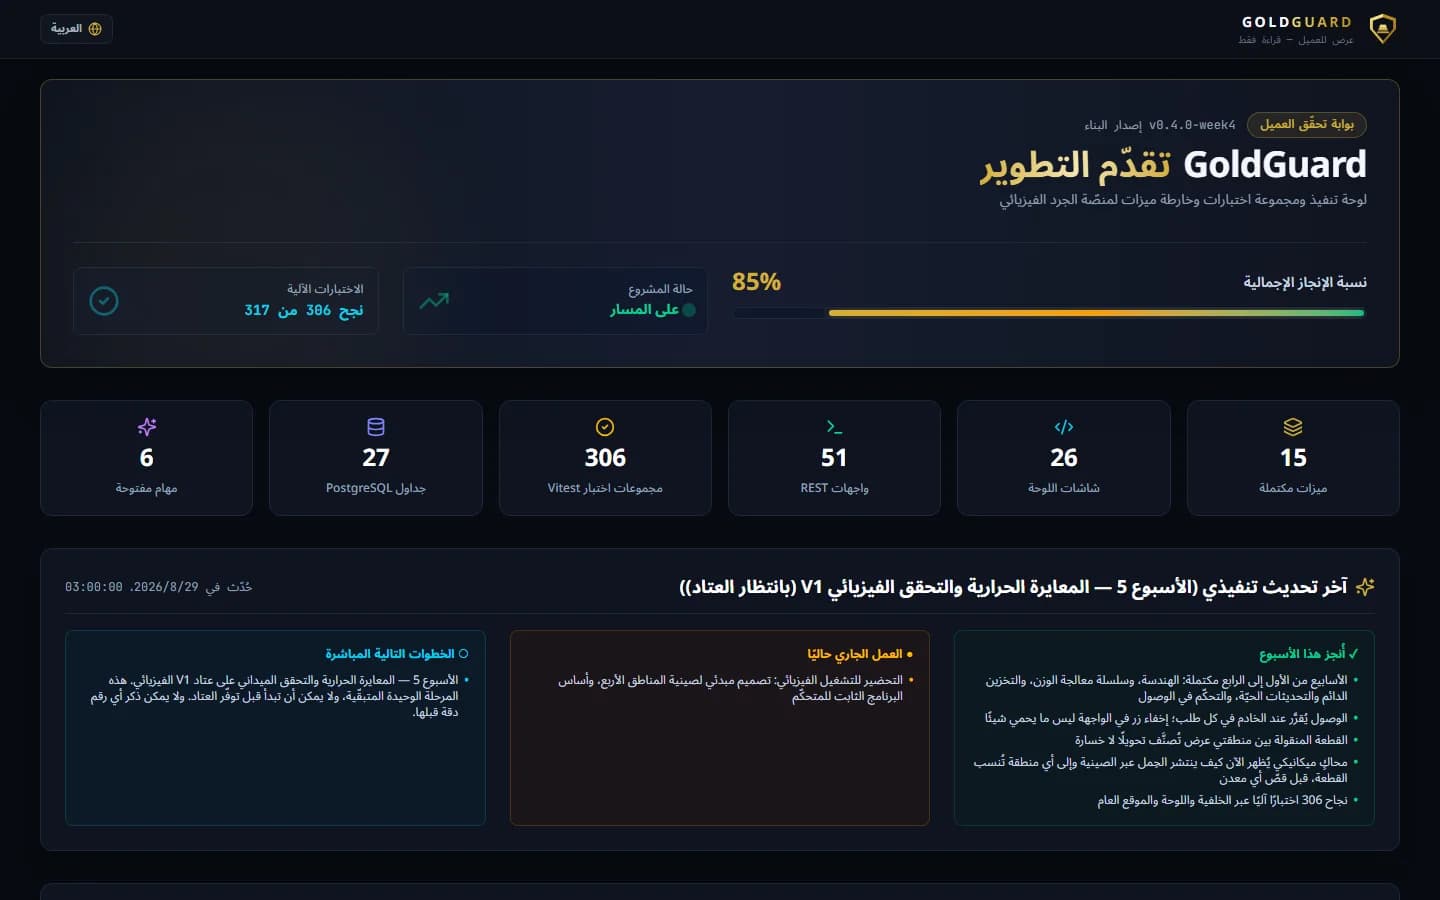The image size is (1440, 900).
Task: Click the نسبة الإنجاز الإجمالية label
Action: pyautogui.click(x=1305, y=283)
